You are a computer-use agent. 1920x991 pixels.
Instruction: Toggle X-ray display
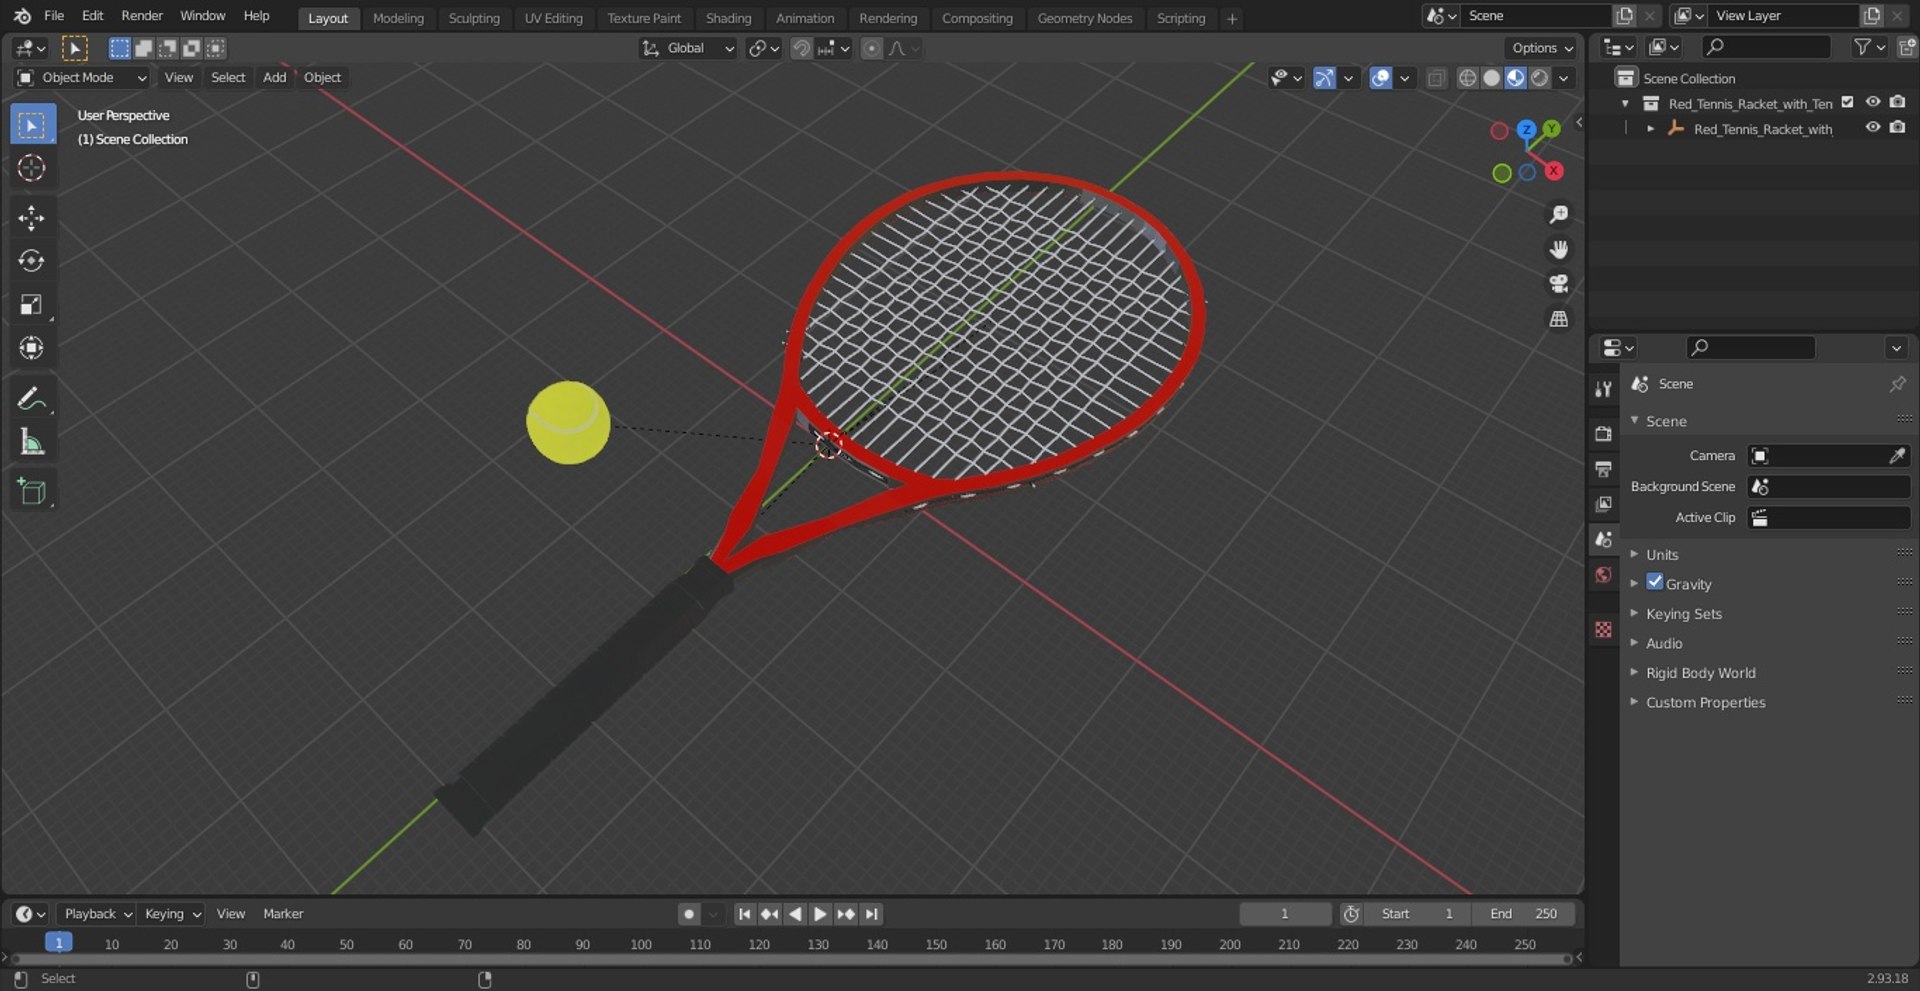[x=1436, y=78]
